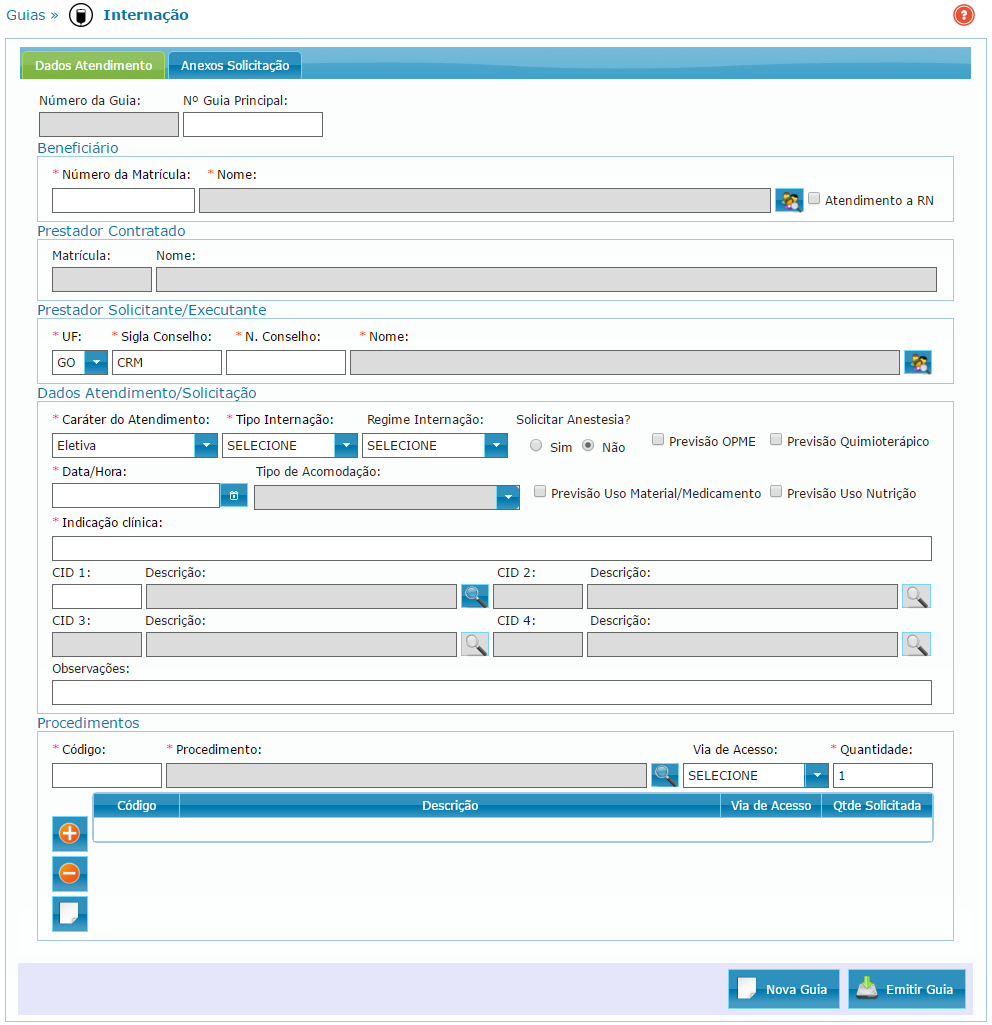
Task: Enable the Atendimento a RN checkbox
Action: click(814, 199)
